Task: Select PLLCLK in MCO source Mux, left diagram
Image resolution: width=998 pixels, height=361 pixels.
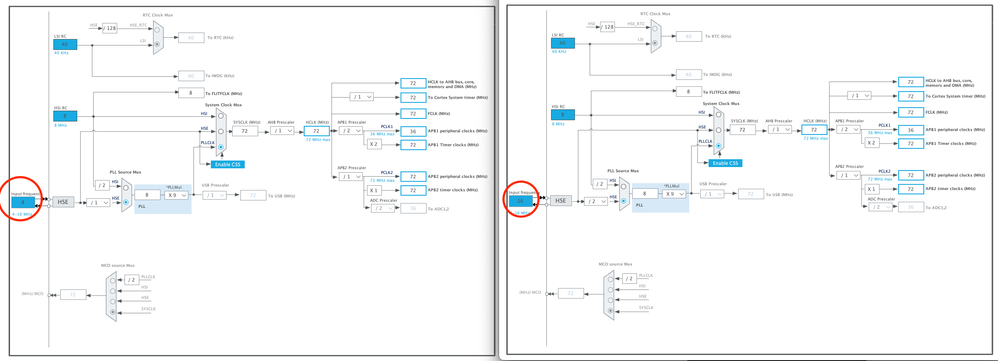Action: [113, 280]
